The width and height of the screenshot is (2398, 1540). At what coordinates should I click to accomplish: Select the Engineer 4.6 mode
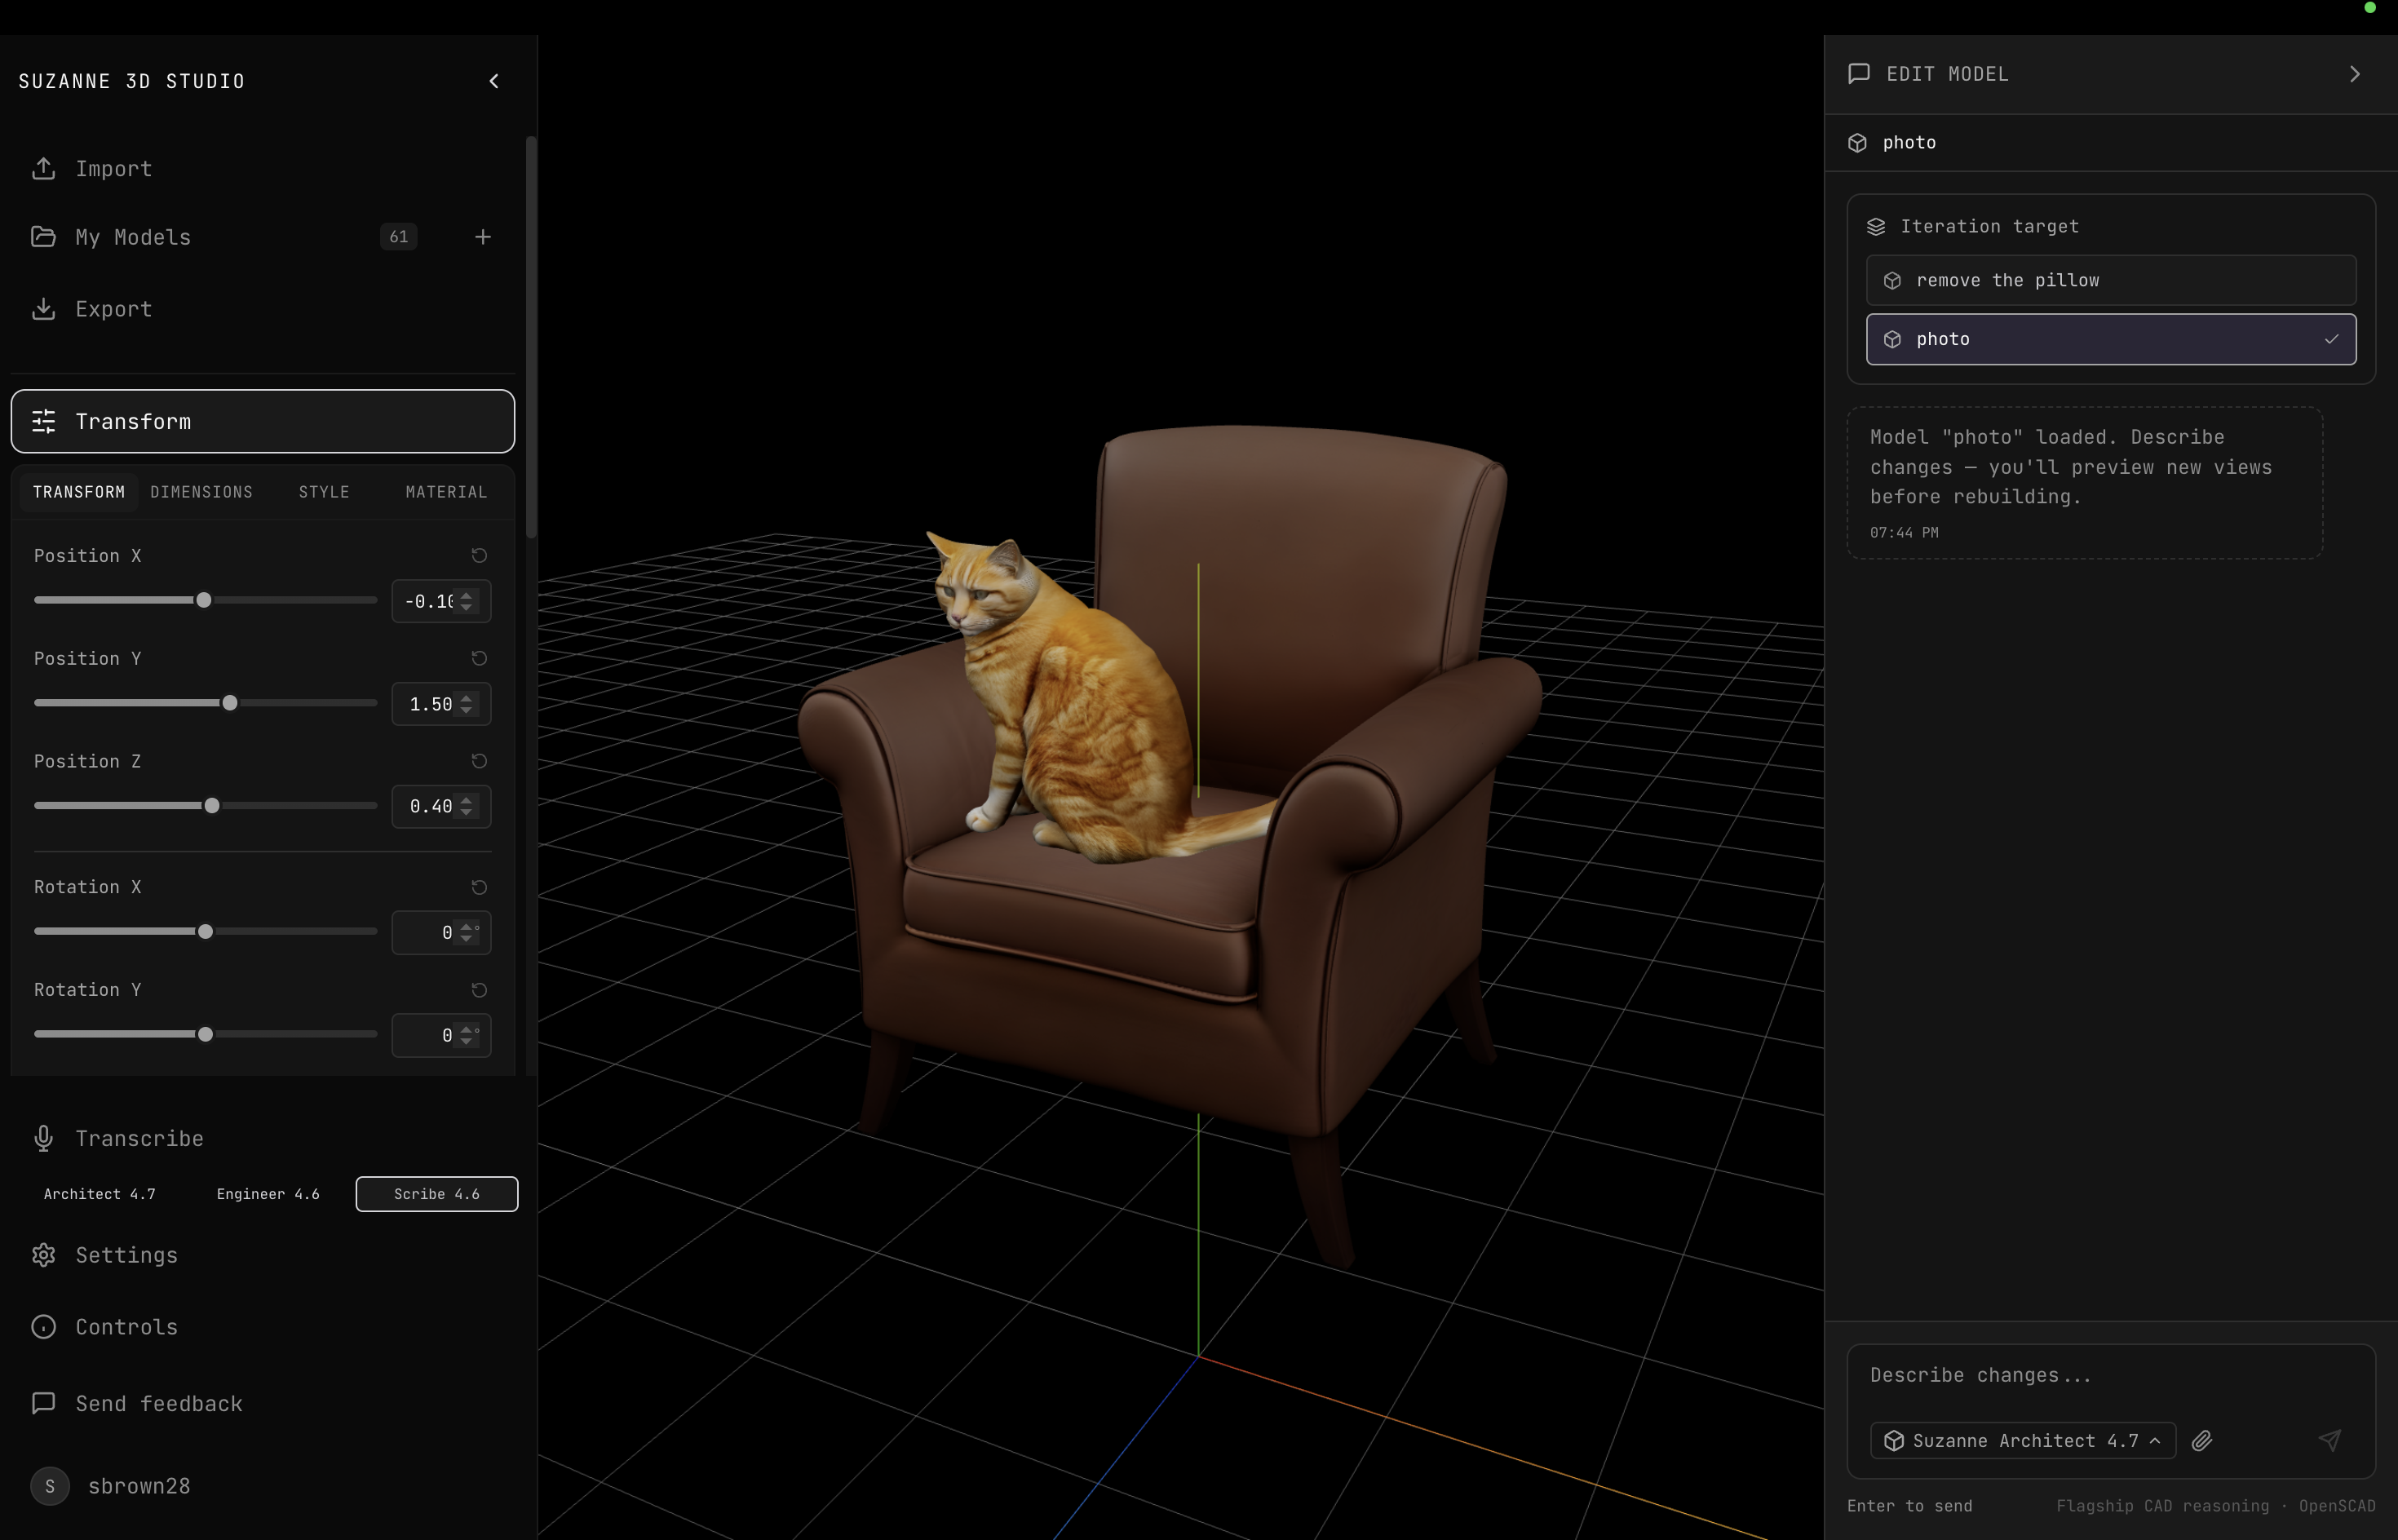267,1193
